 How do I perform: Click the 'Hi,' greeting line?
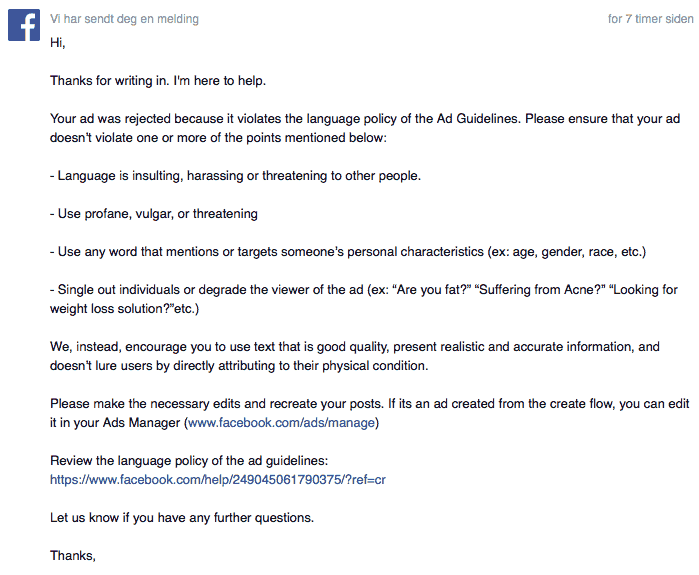click(57, 42)
